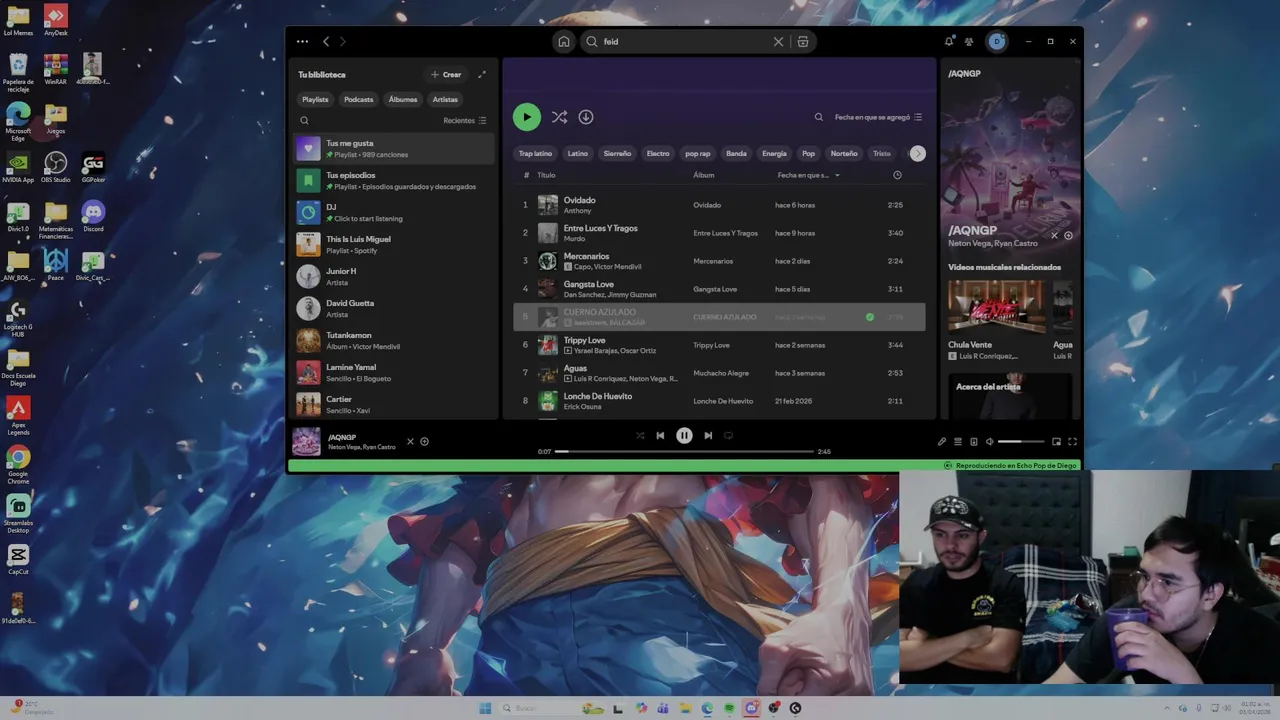The width and height of the screenshot is (1280, 720).
Task: Open the Recientes sort dropdown
Action: click(x=465, y=121)
